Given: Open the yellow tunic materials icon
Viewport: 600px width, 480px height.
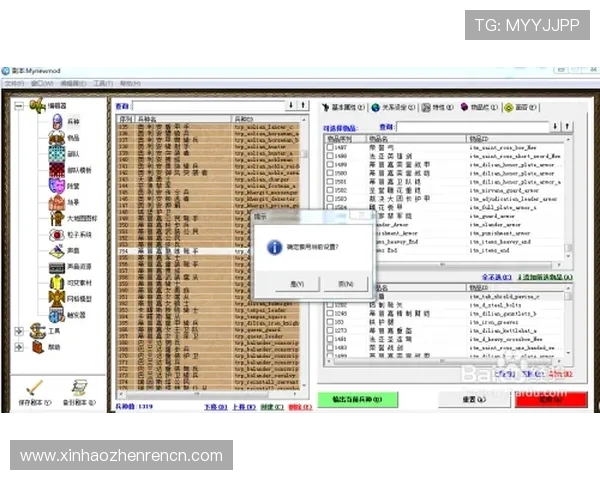Looking at the screenshot, I should 57,283.
